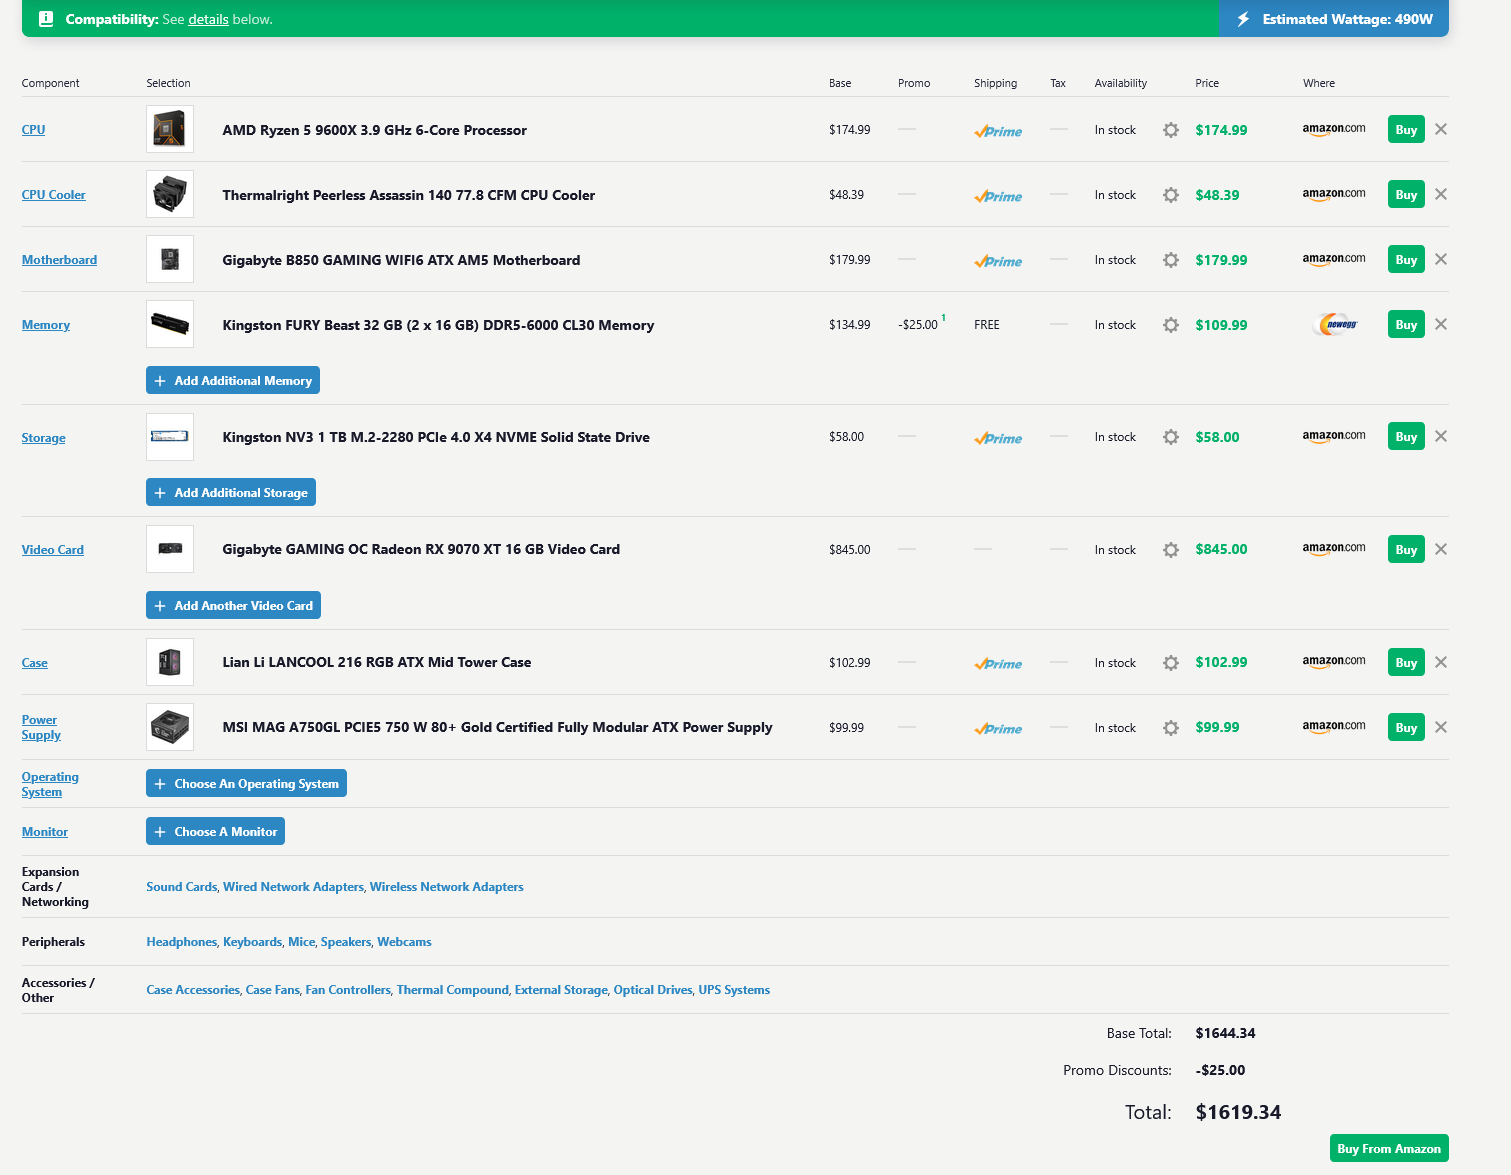Click Choose A Monitor button
This screenshot has height=1175, width=1511.
coord(215,831)
